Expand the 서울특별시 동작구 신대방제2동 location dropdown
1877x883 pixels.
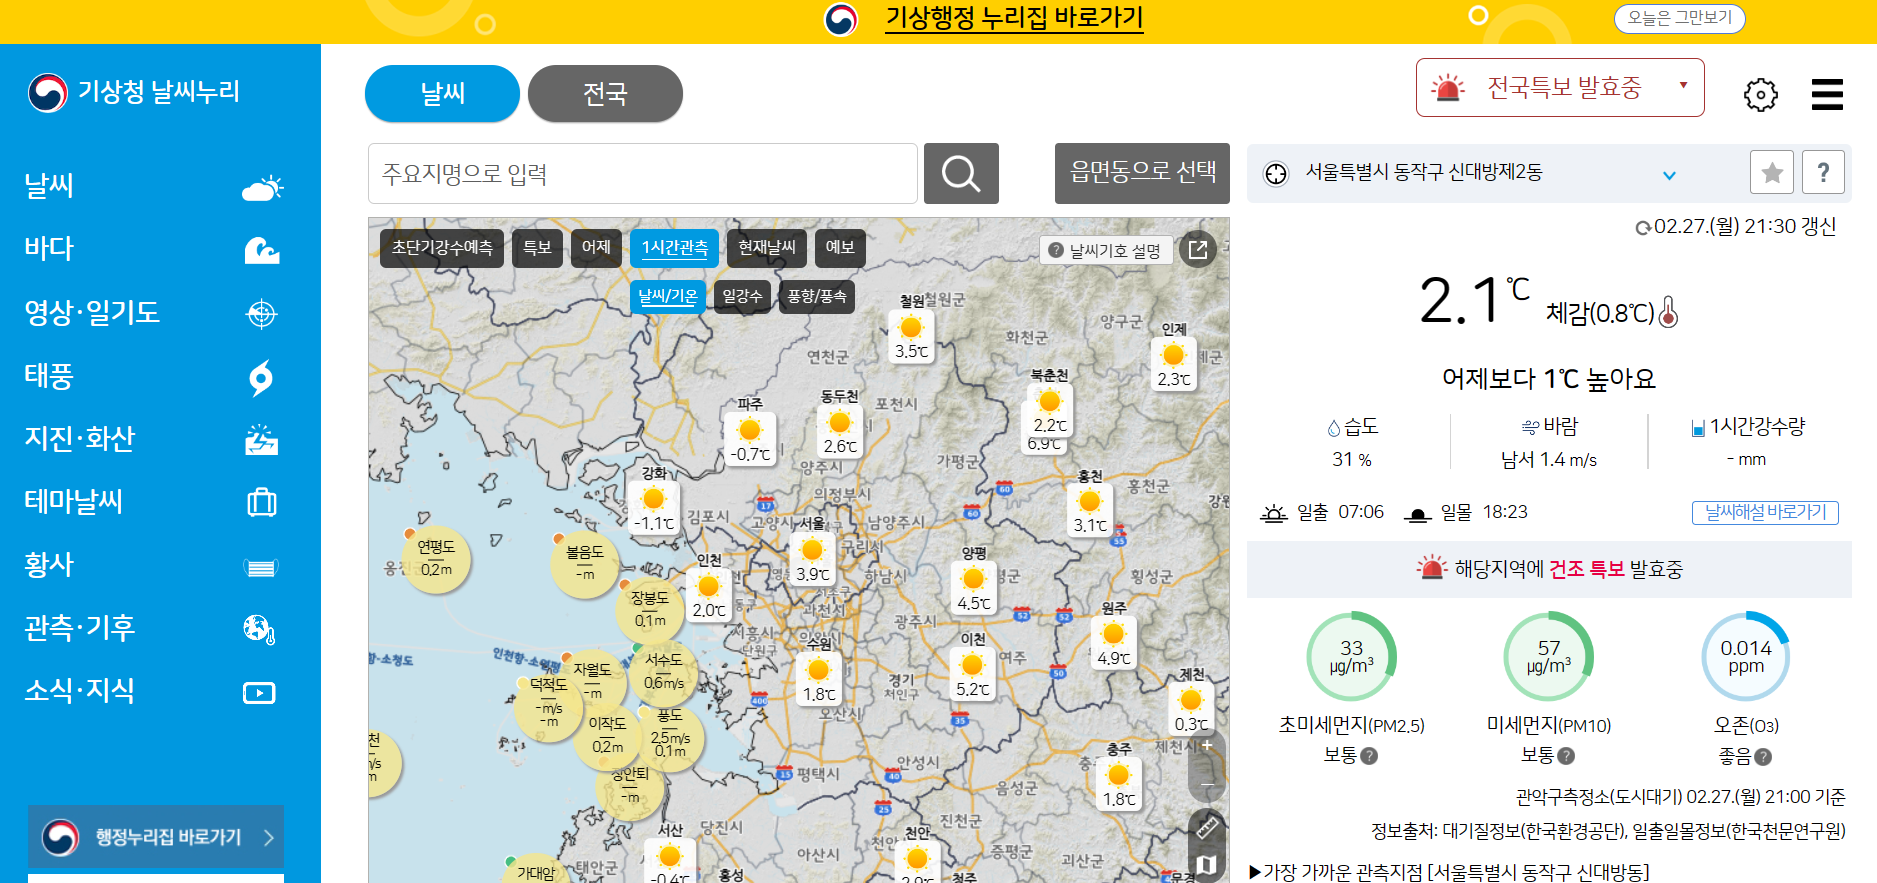[1669, 175]
